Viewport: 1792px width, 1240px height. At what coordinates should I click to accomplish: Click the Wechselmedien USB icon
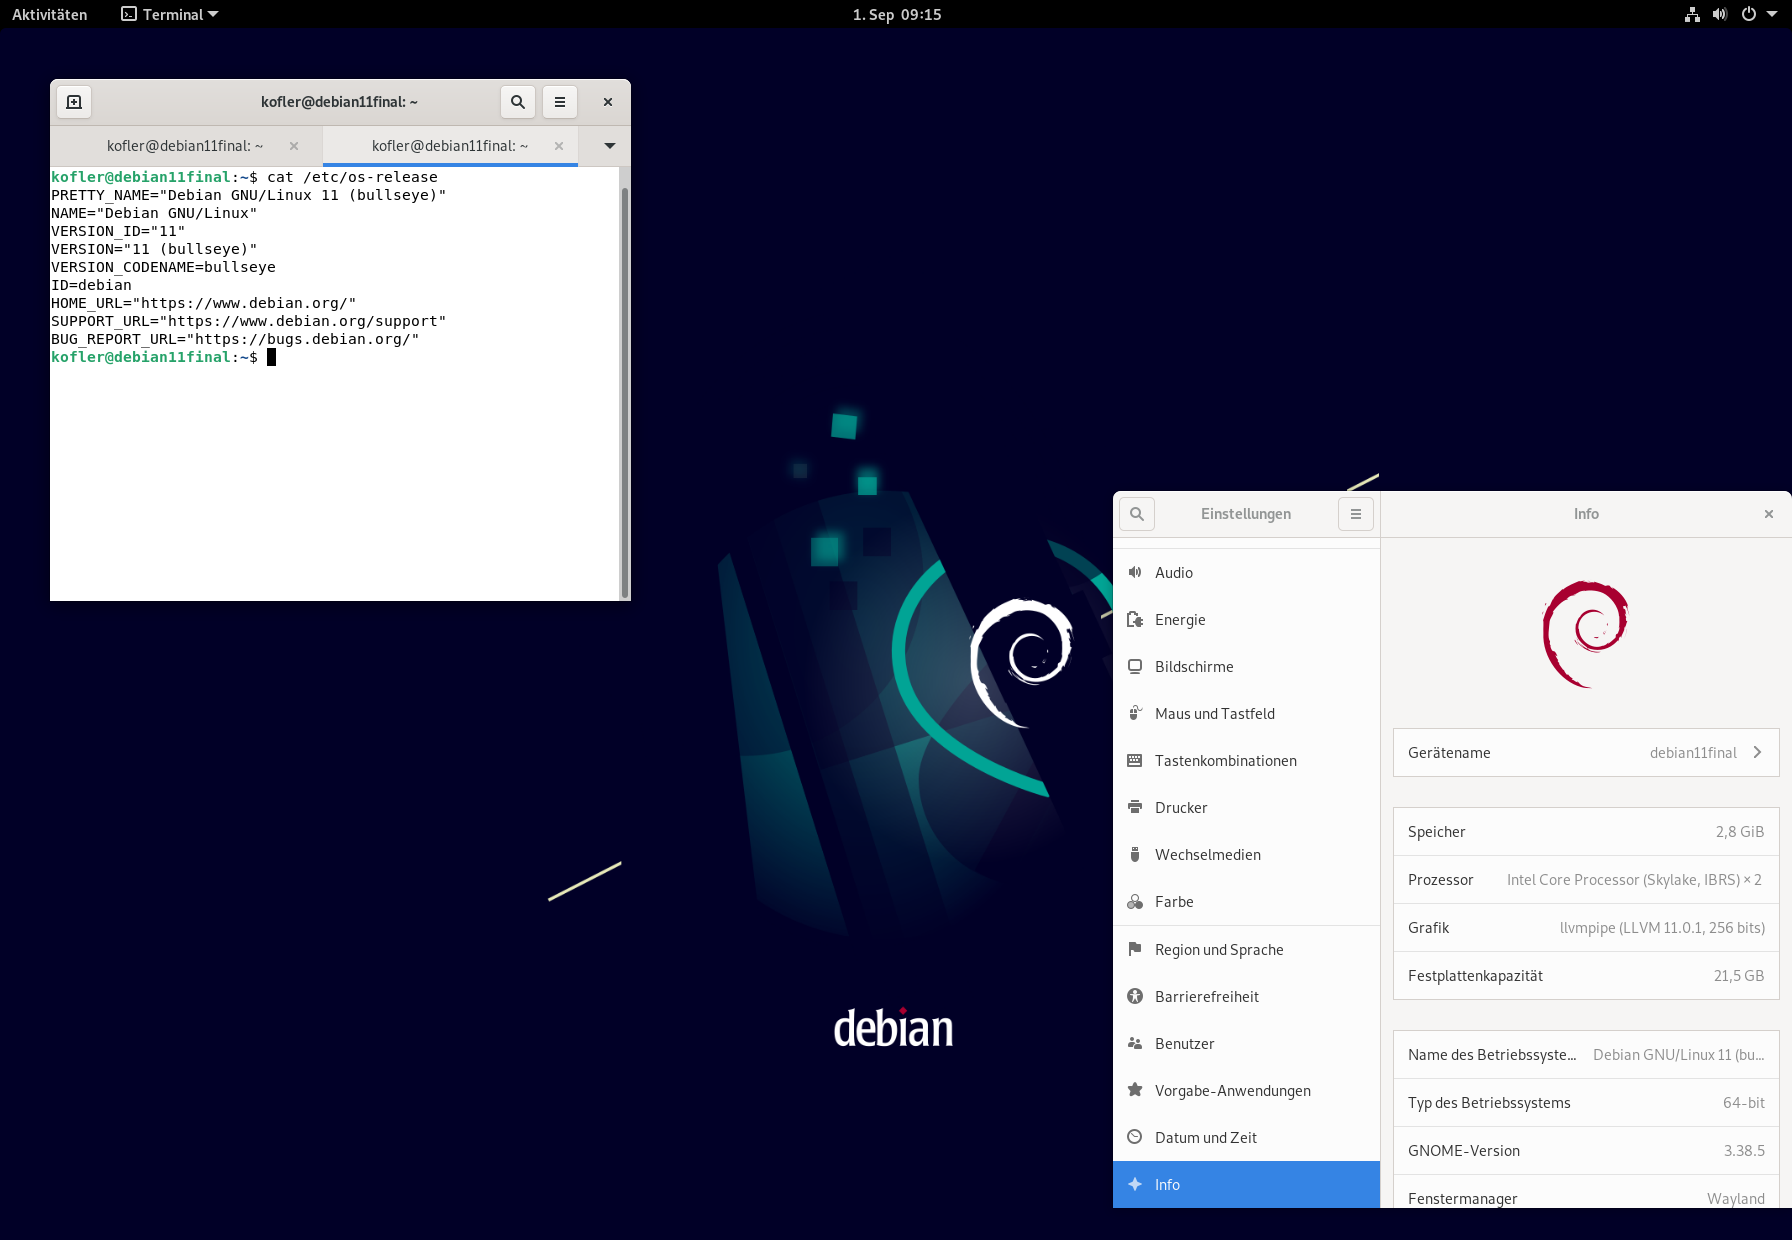[x=1135, y=854]
